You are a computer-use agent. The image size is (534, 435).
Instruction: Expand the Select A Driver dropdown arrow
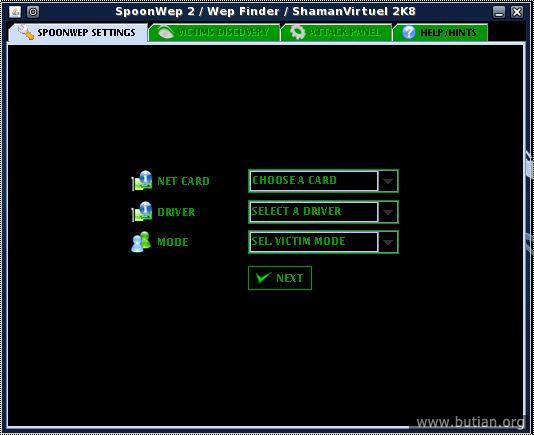[388, 212]
